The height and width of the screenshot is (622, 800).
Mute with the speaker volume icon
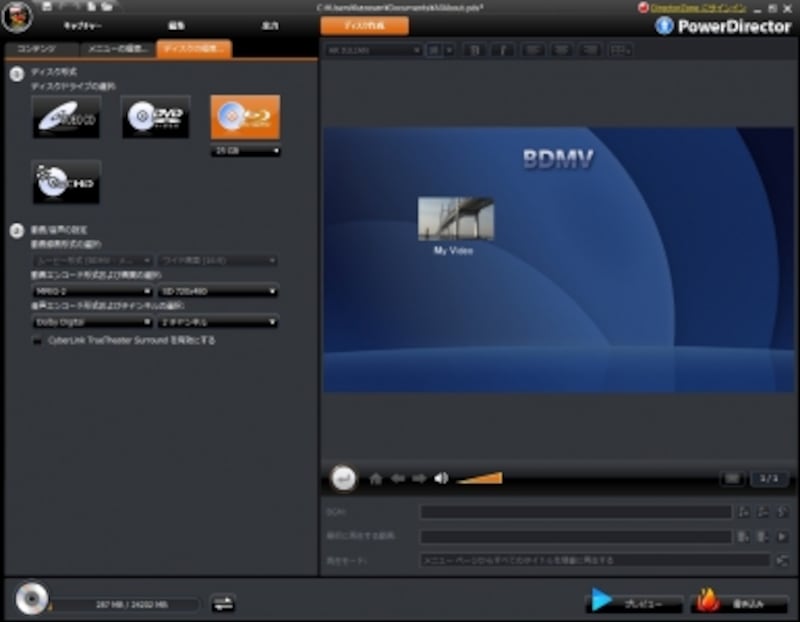click(441, 479)
